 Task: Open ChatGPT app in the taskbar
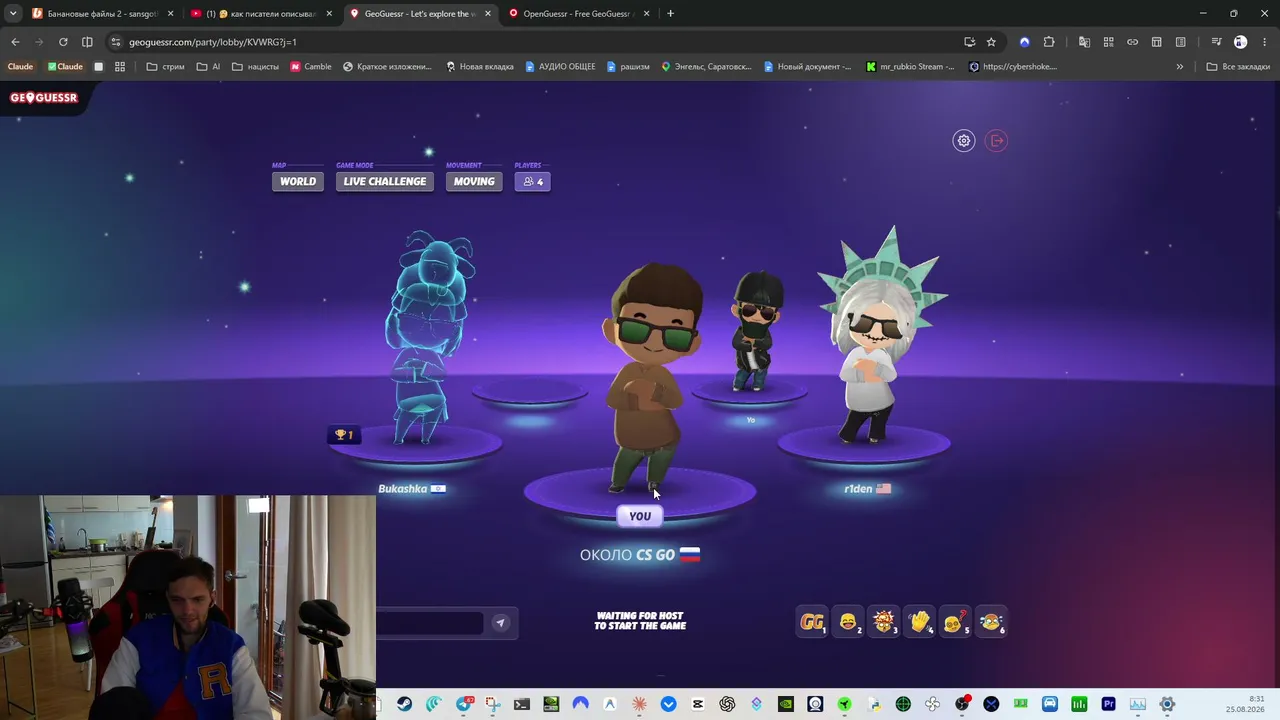(x=727, y=704)
